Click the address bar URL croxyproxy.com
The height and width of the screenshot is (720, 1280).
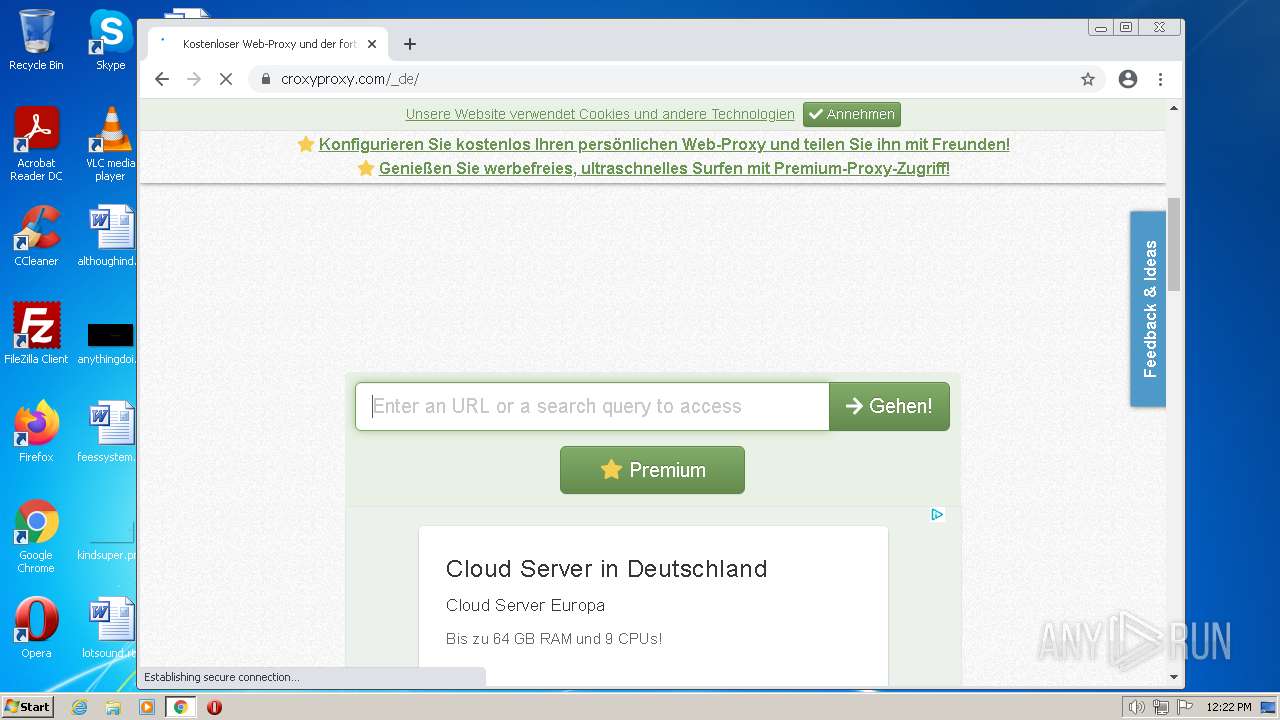(350, 79)
